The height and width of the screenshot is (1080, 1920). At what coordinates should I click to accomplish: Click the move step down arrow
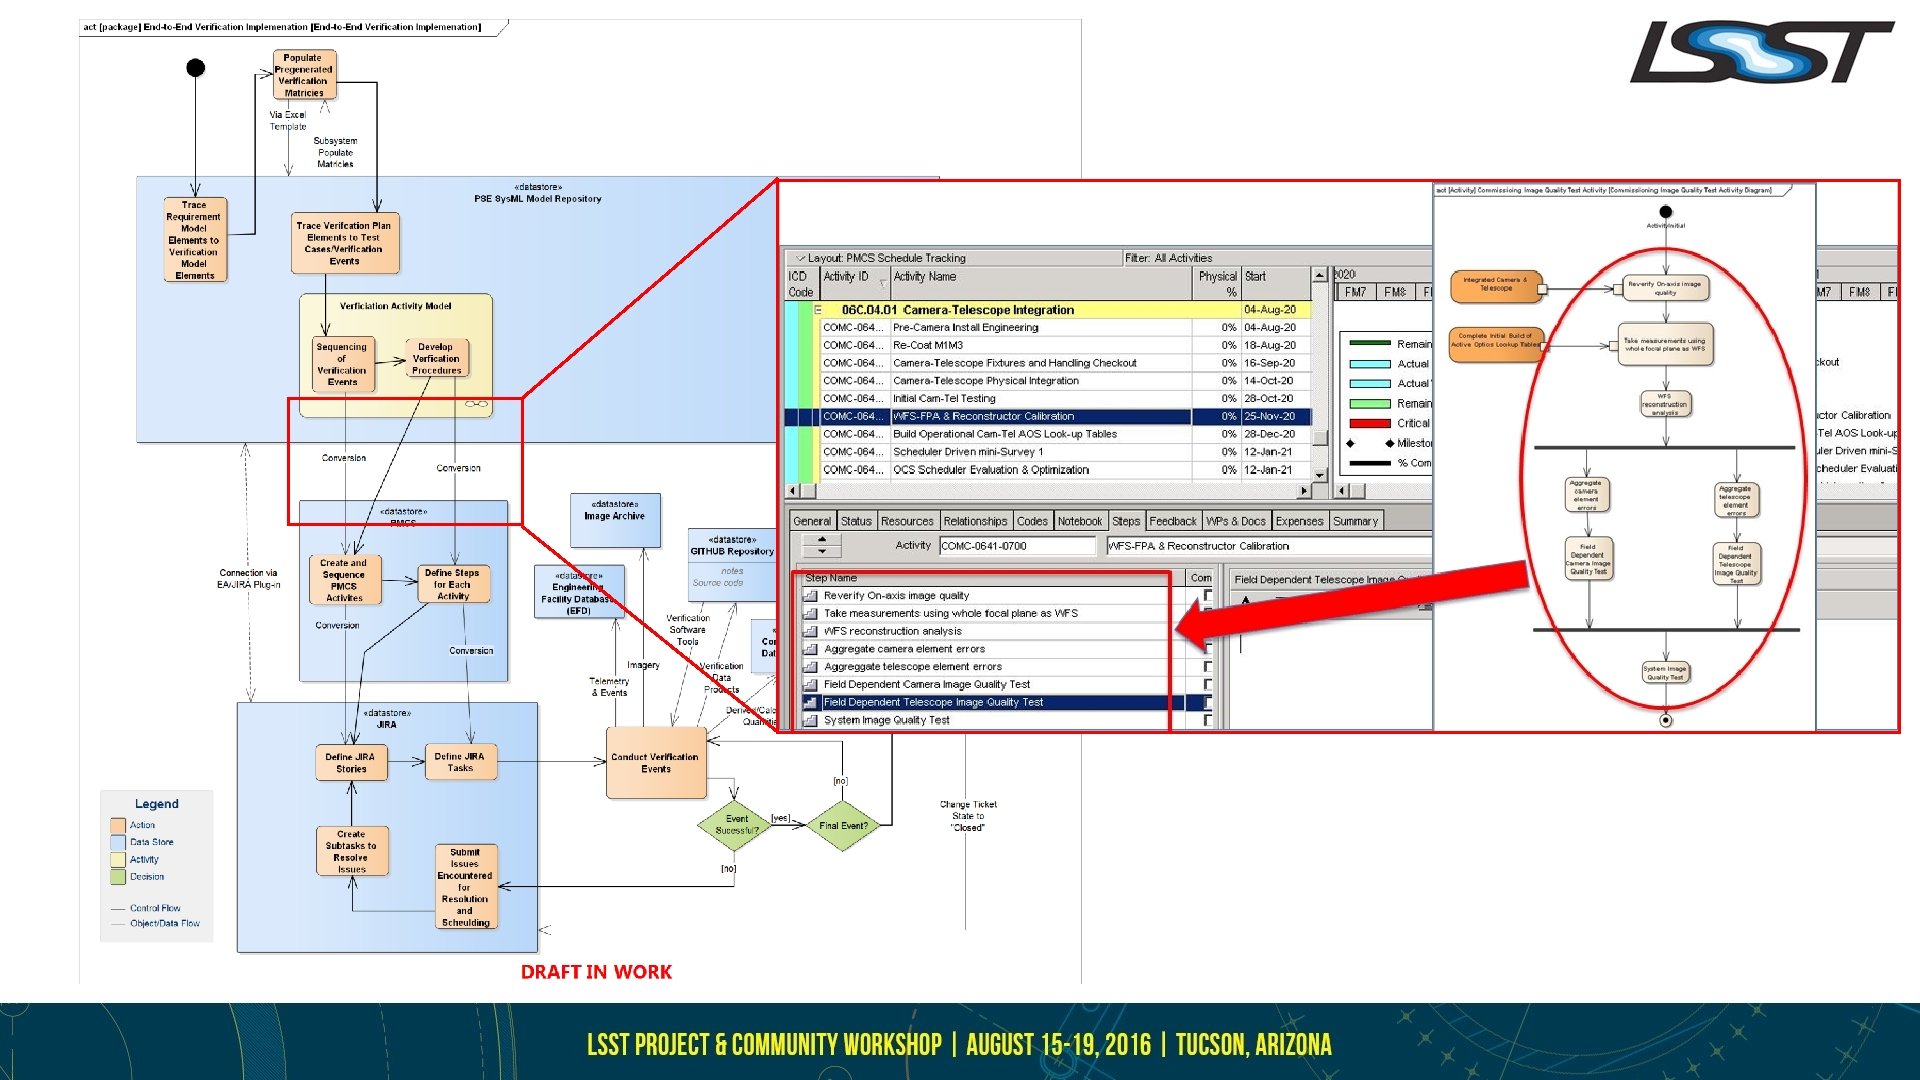(x=822, y=552)
